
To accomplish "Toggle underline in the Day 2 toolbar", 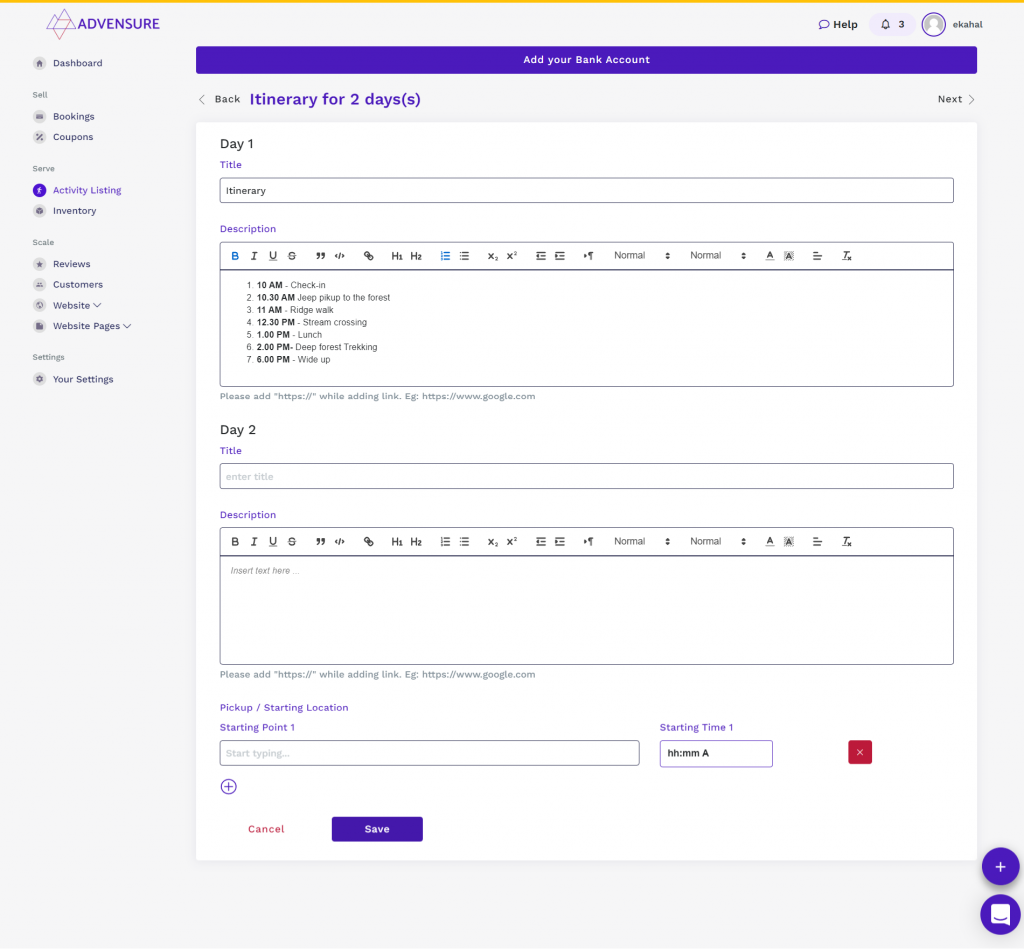I will pyautogui.click(x=272, y=541).
